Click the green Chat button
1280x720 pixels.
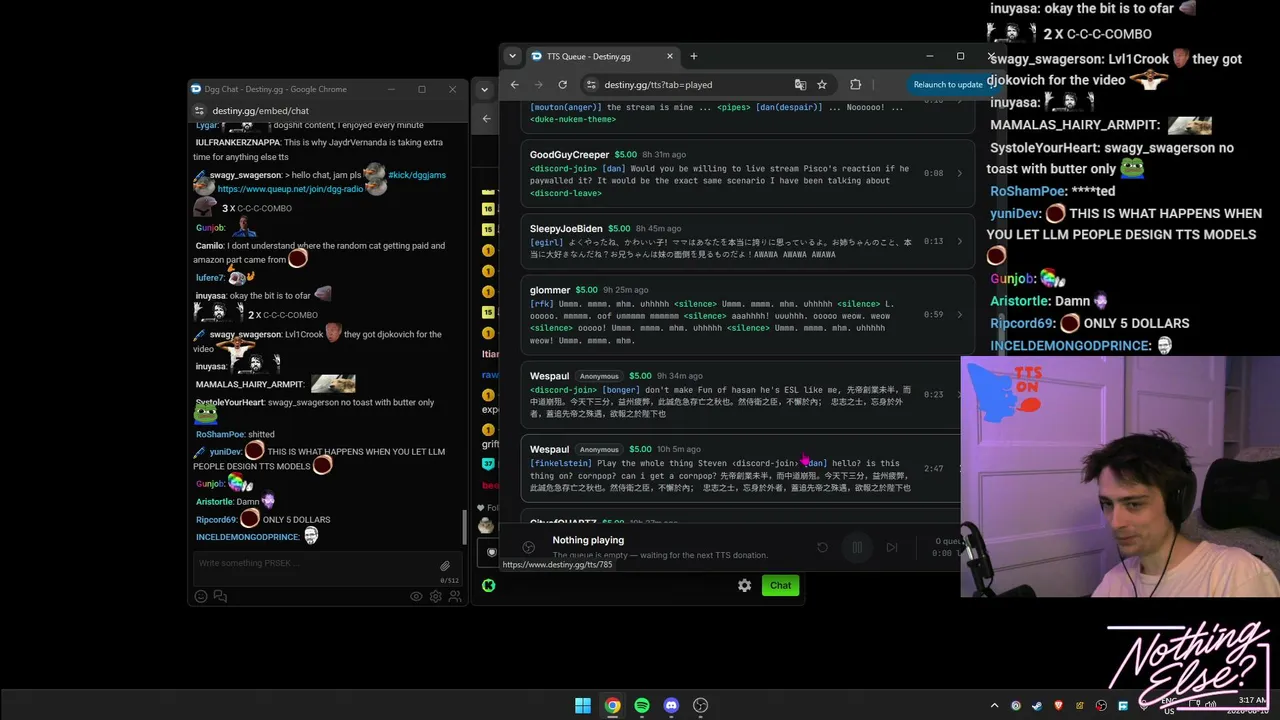pyautogui.click(x=780, y=585)
